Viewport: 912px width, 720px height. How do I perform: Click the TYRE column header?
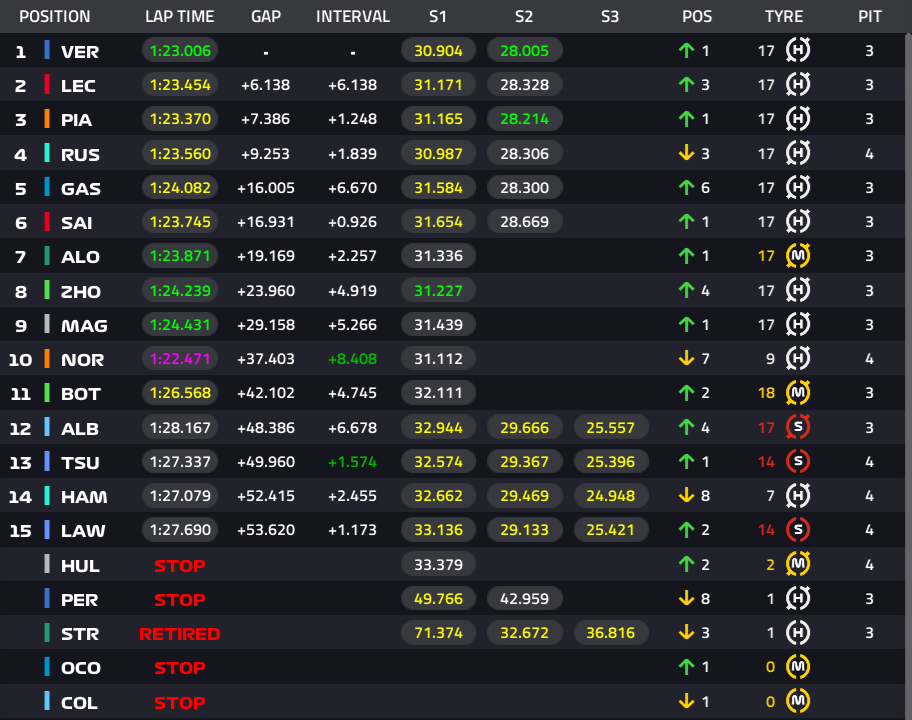(x=784, y=16)
